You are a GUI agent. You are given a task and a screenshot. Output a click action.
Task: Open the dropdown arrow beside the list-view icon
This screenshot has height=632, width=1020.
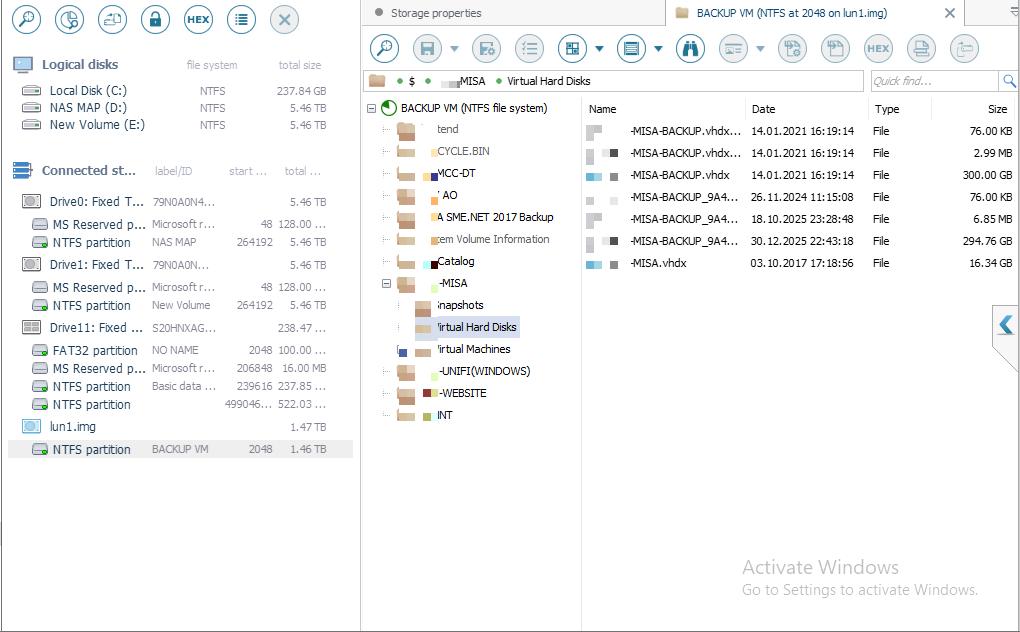(x=658, y=48)
